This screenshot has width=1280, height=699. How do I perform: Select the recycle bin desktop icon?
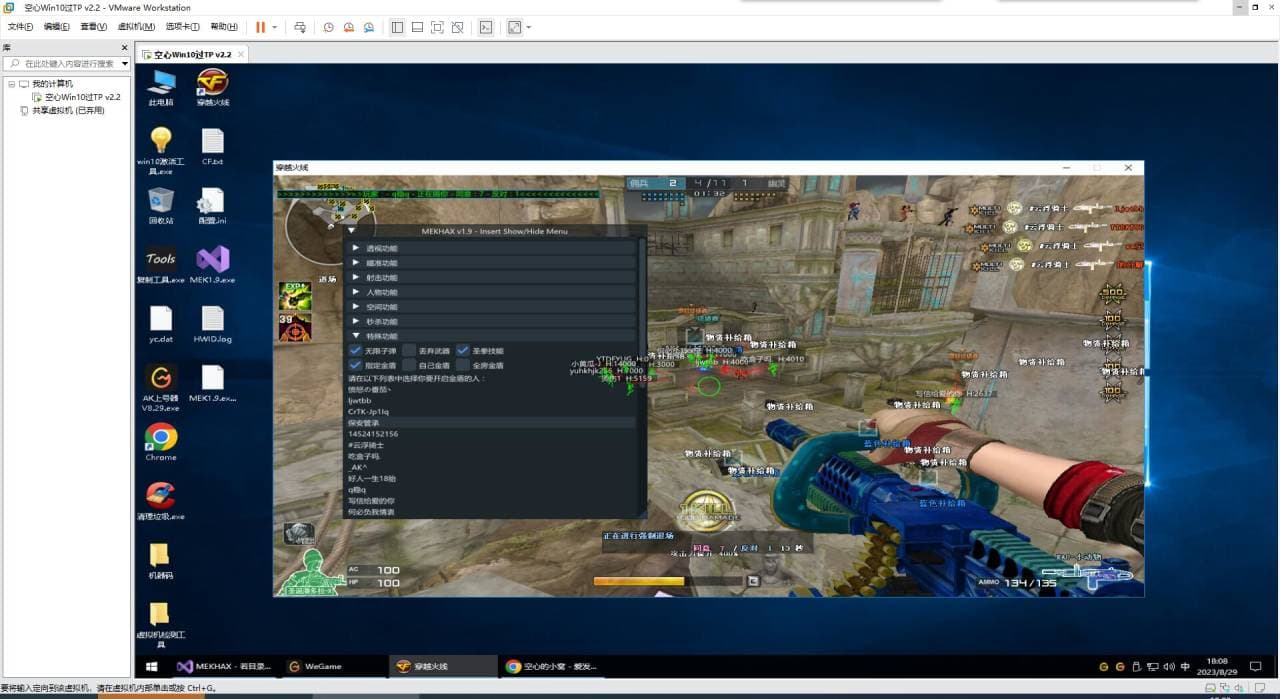click(161, 206)
